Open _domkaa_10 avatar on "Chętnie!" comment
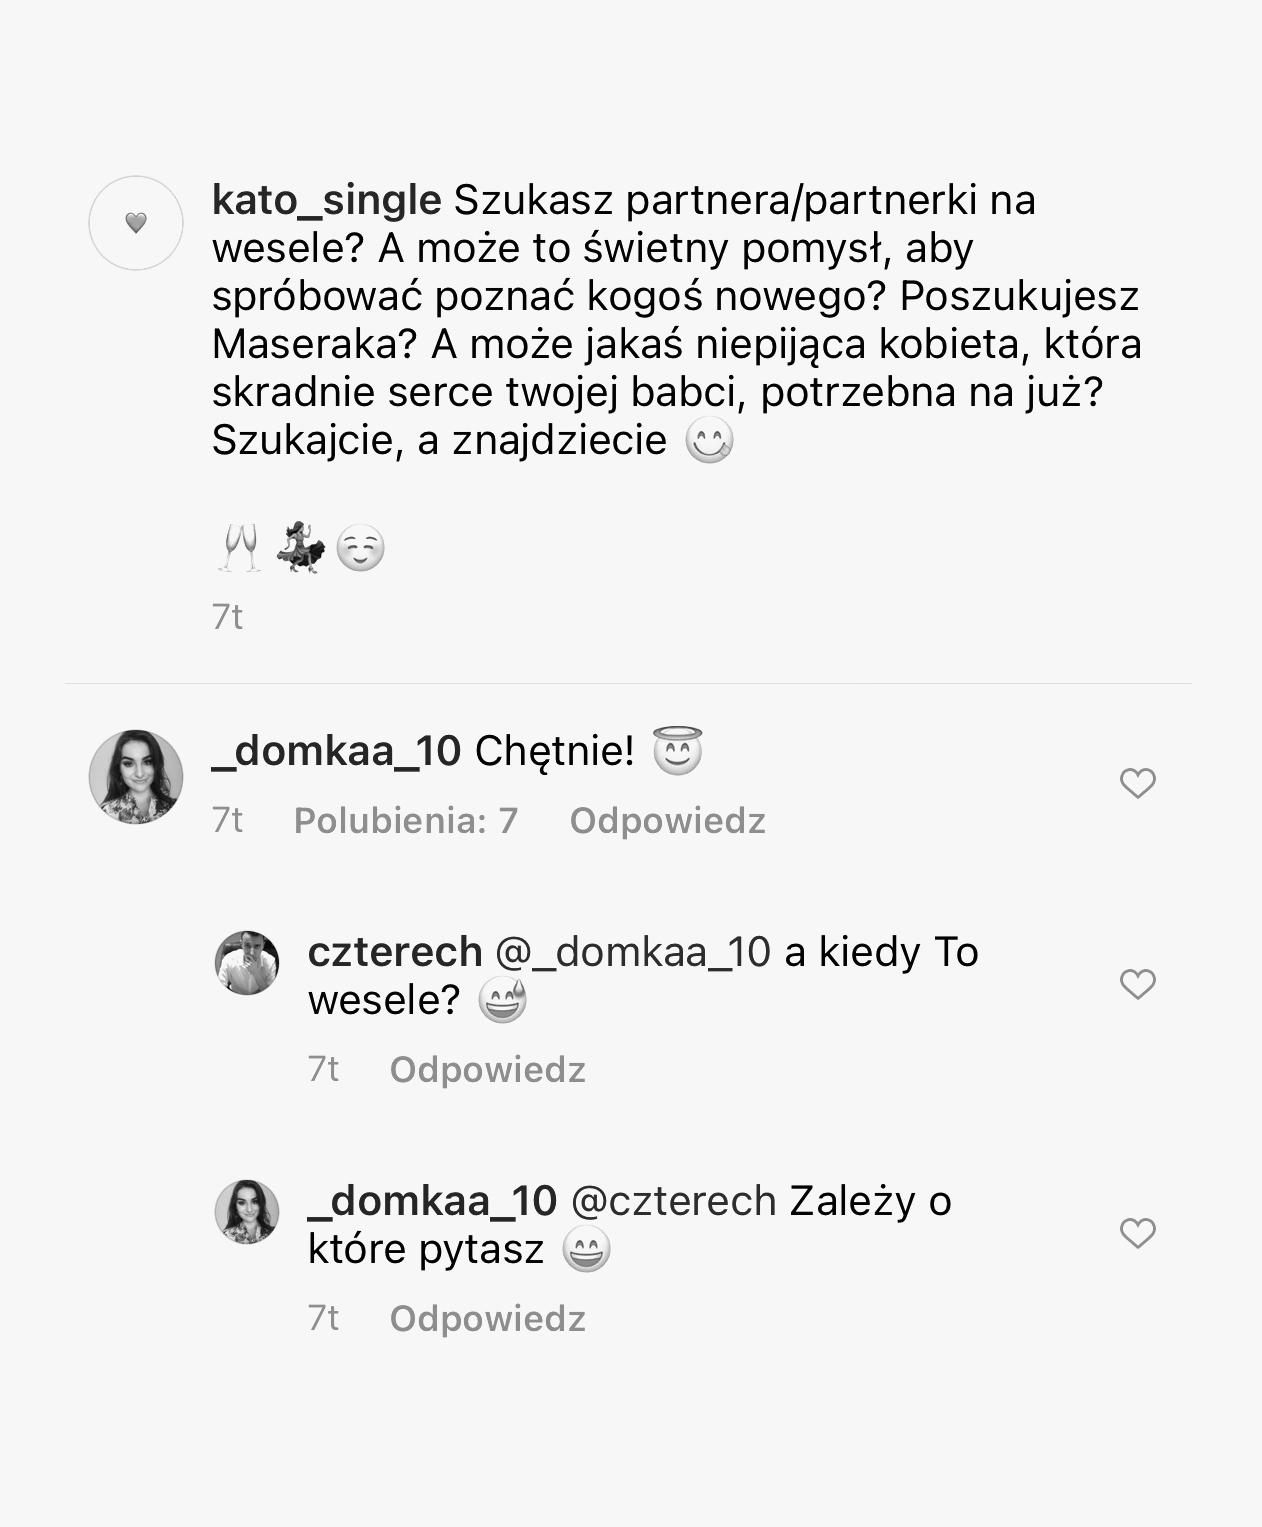Viewport: 1262px width, 1527px height. [136, 777]
